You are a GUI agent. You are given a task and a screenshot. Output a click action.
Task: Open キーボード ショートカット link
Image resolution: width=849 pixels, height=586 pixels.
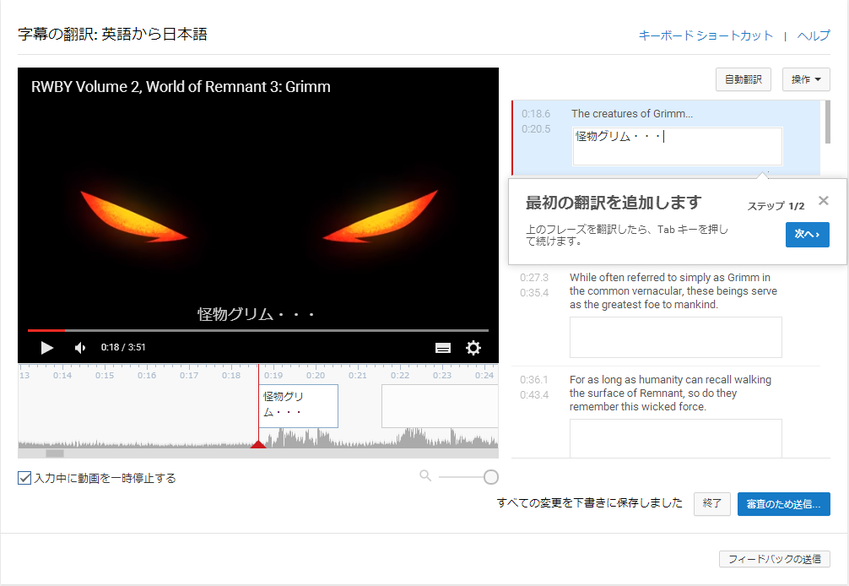coord(706,36)
